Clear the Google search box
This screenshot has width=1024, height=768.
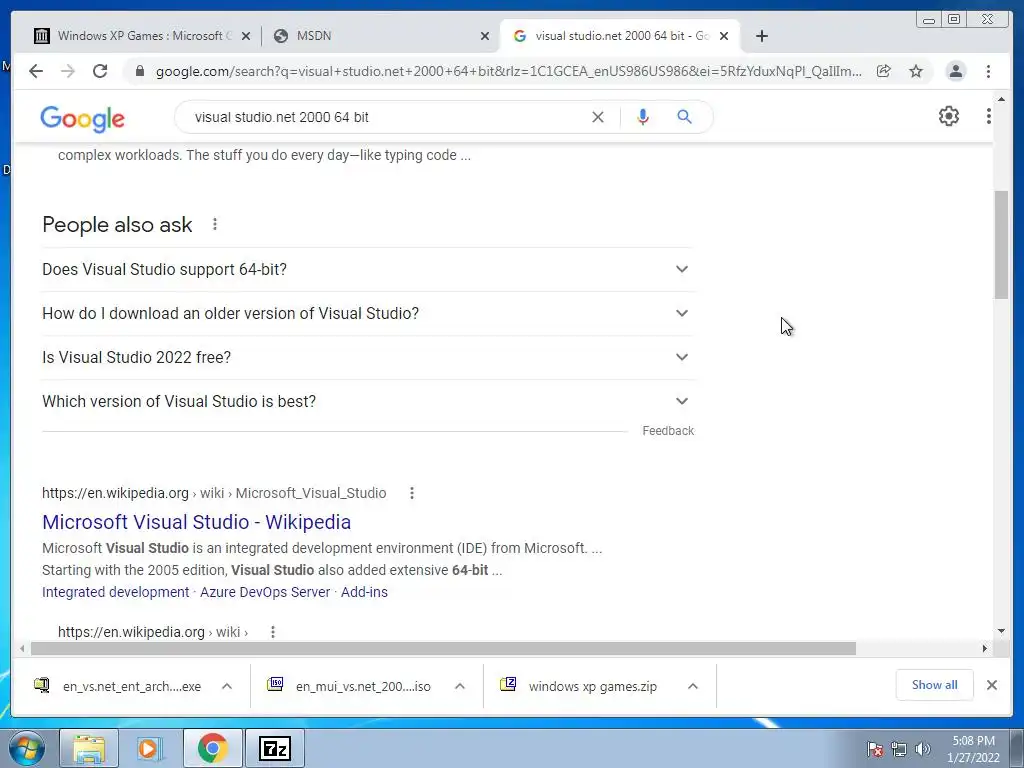pyautogui.click(x=598, y=117)
